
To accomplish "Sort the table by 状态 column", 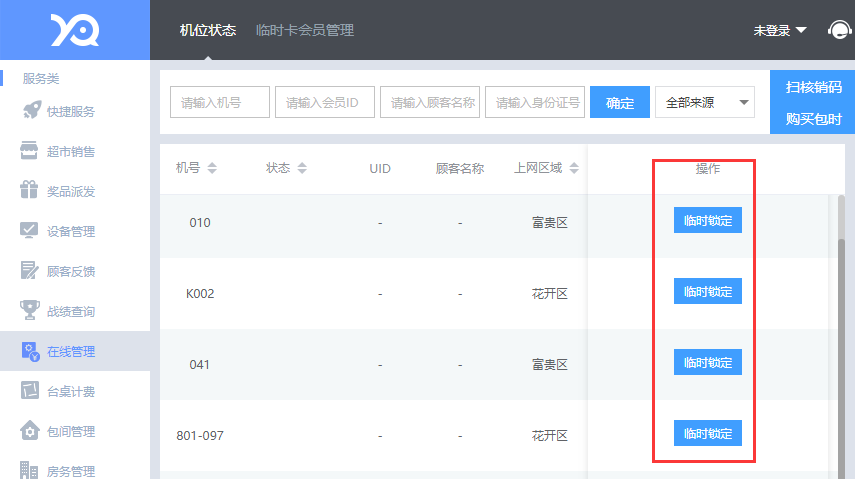I will tap(302, 168).
